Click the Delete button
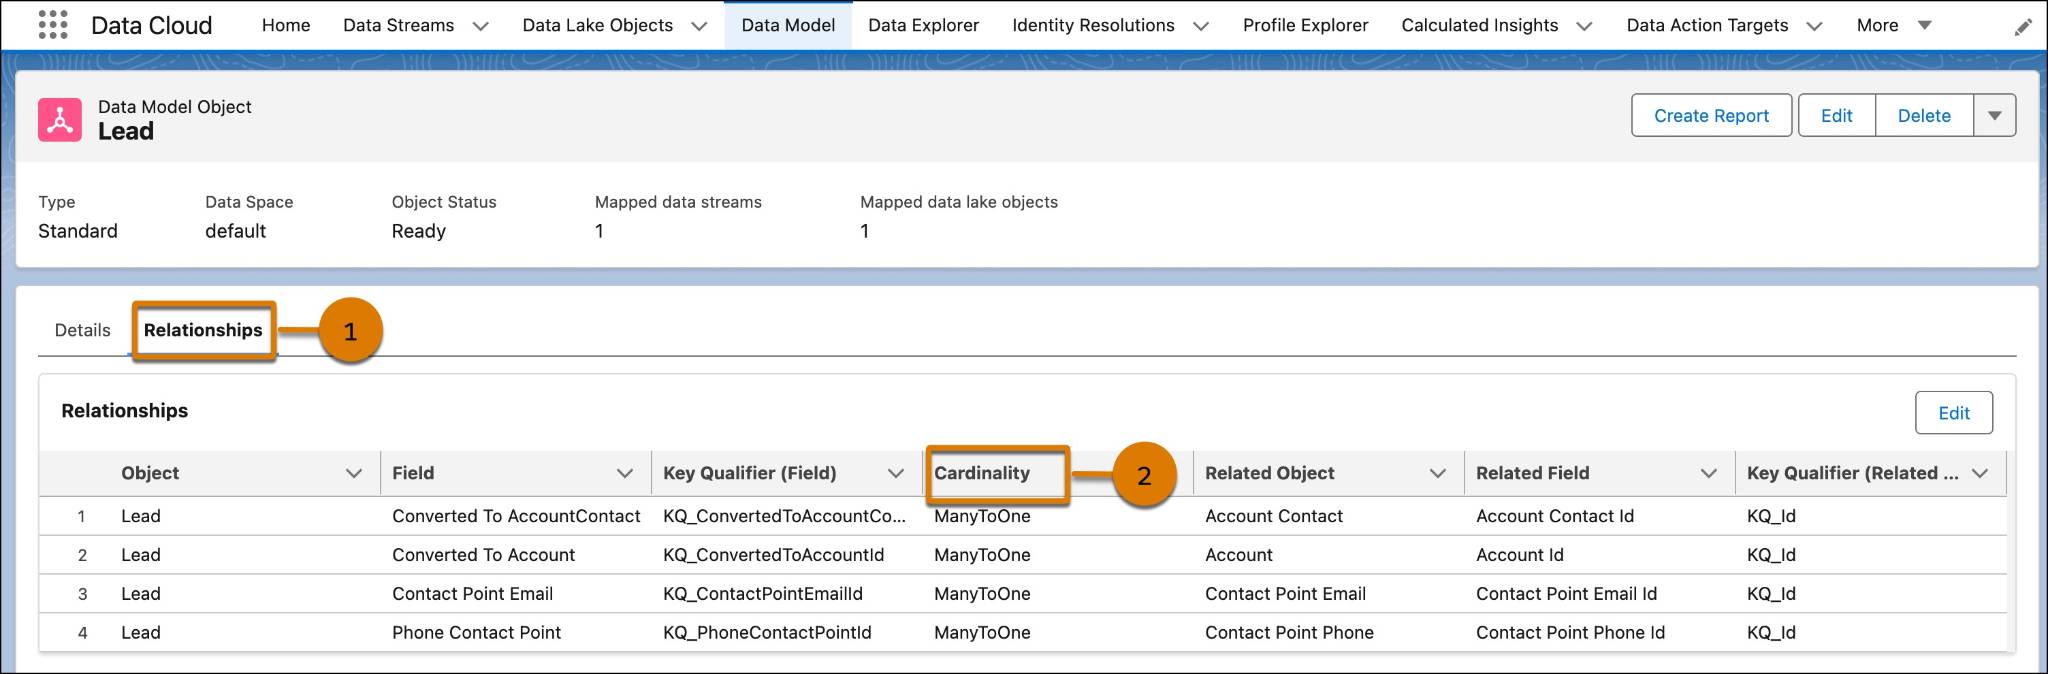Screen dimensions: 2048x674 pos(1924,115)
